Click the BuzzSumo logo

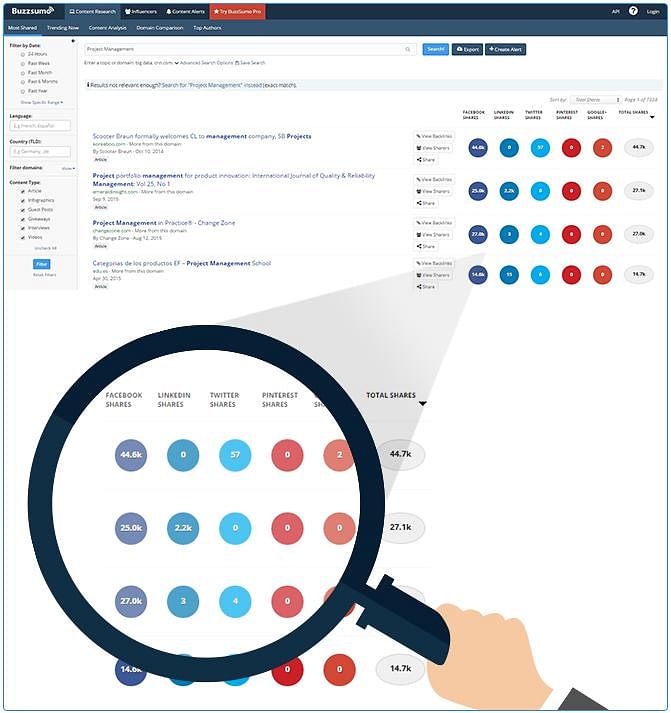pyautogui.click(x=31, y=11)
